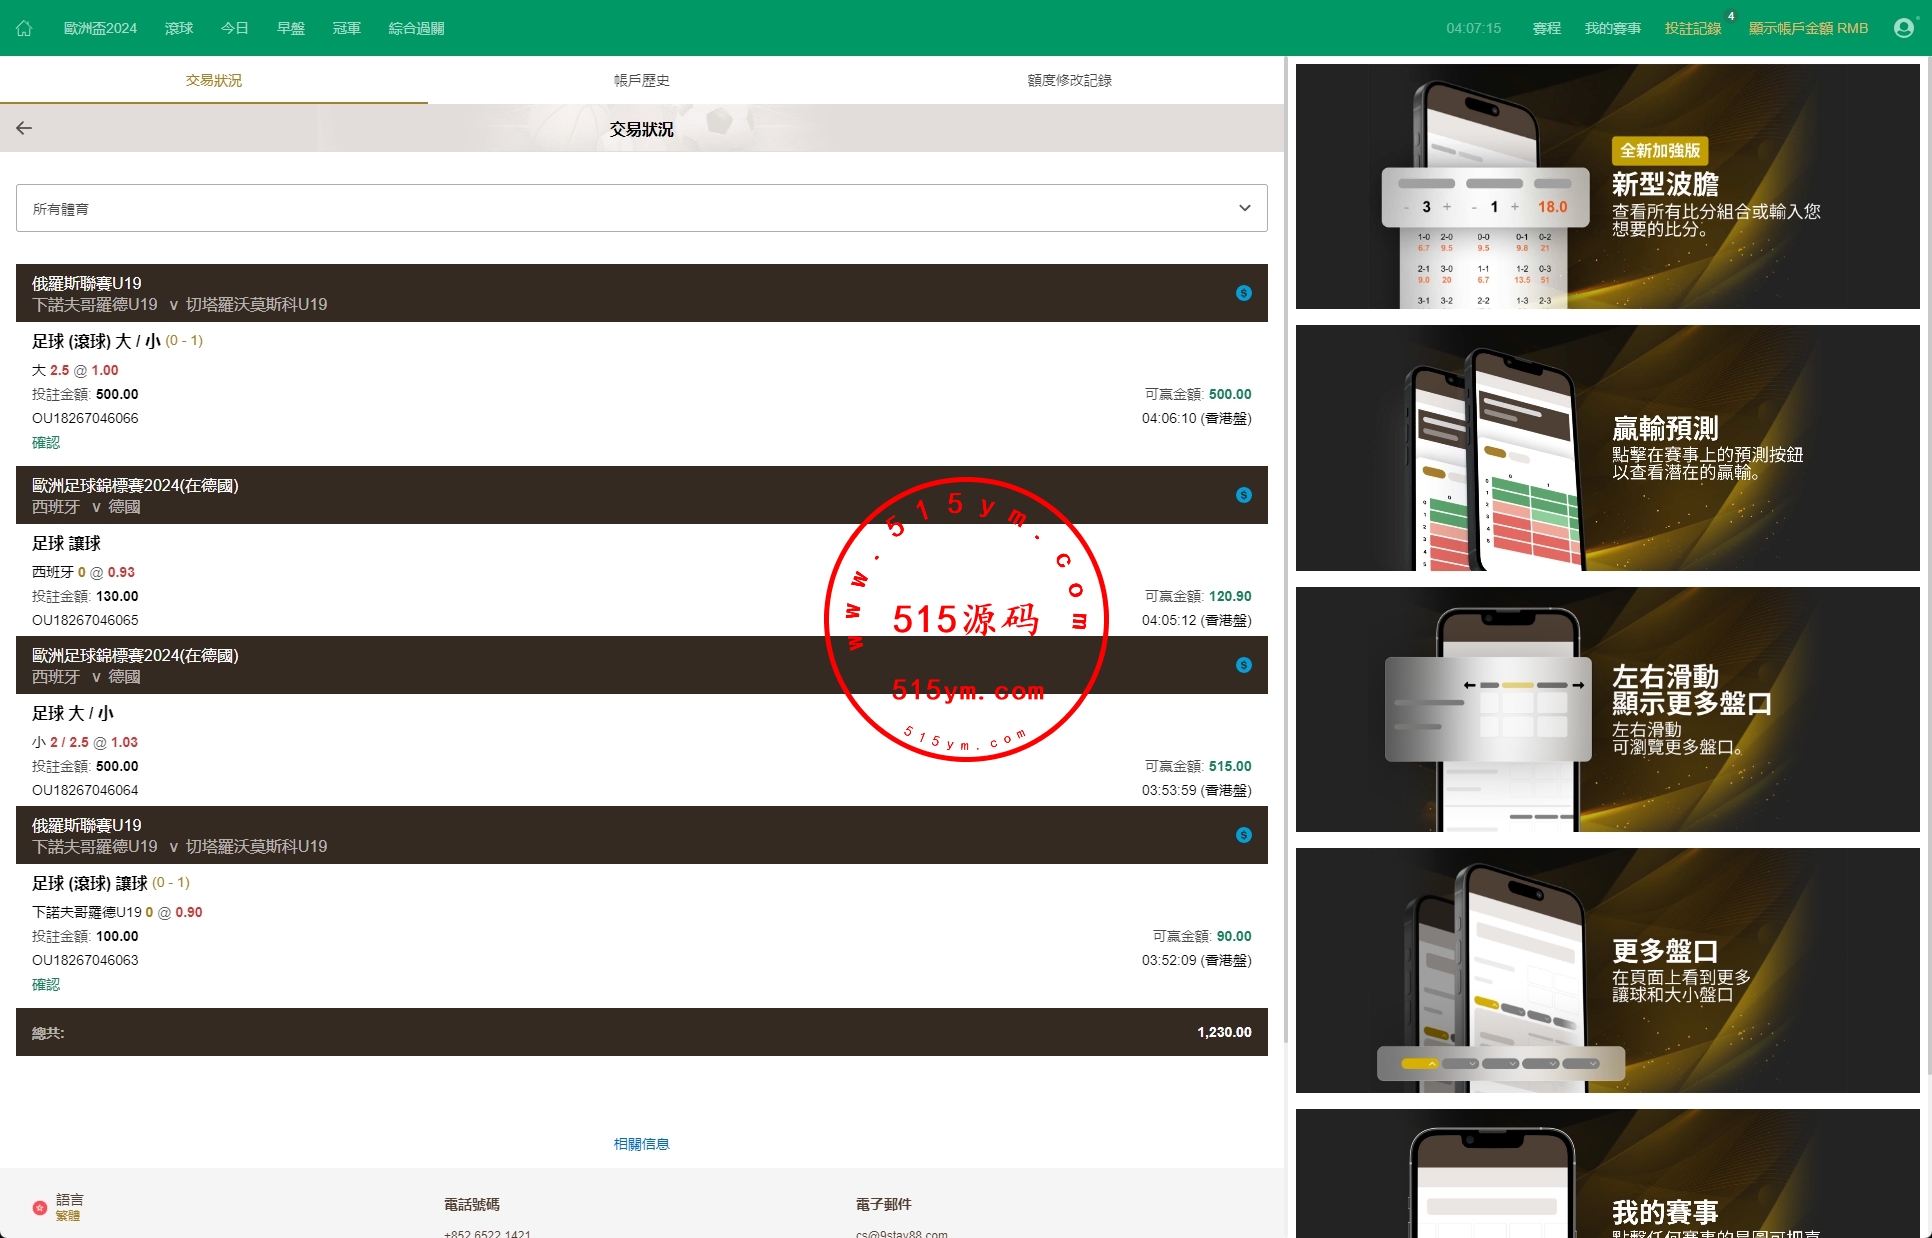Open 綜合過關 in top navigation
This screenshot has height=1238, width=1932.
click(416, 28)
